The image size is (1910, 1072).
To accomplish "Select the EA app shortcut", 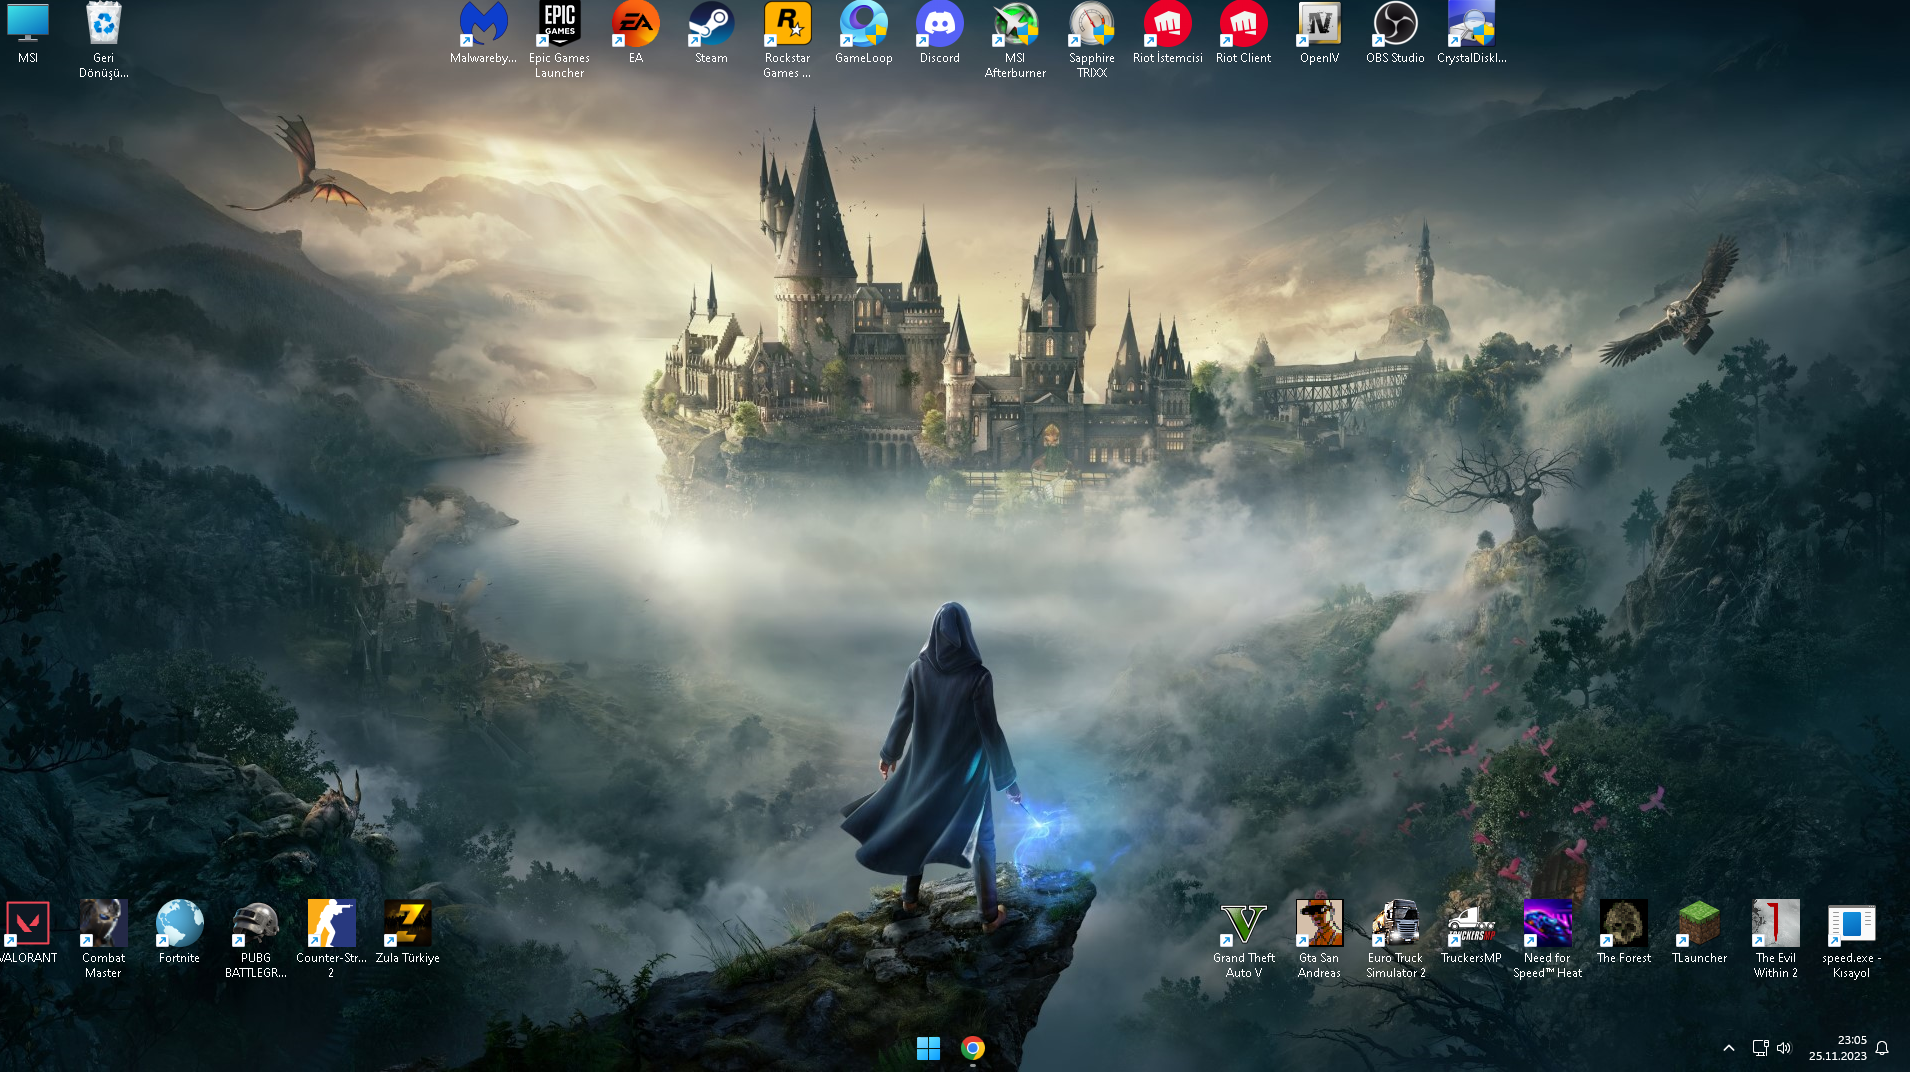I will point(636,33).
